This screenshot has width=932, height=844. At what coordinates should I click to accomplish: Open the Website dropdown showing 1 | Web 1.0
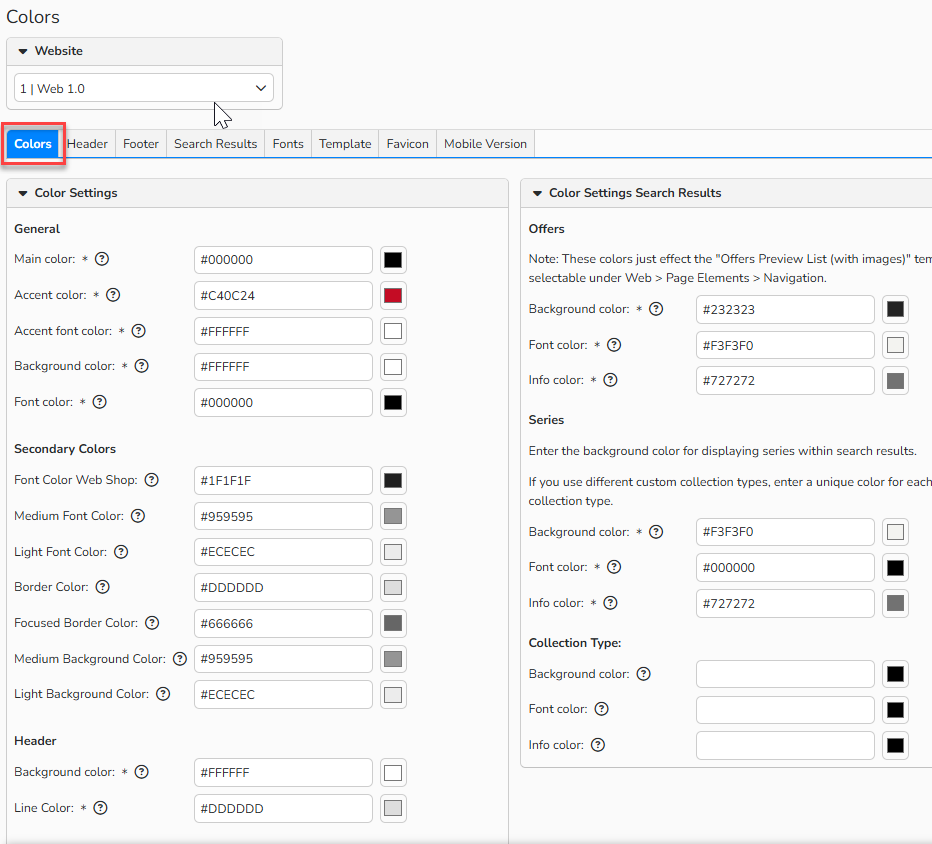(x=144, y=88)
